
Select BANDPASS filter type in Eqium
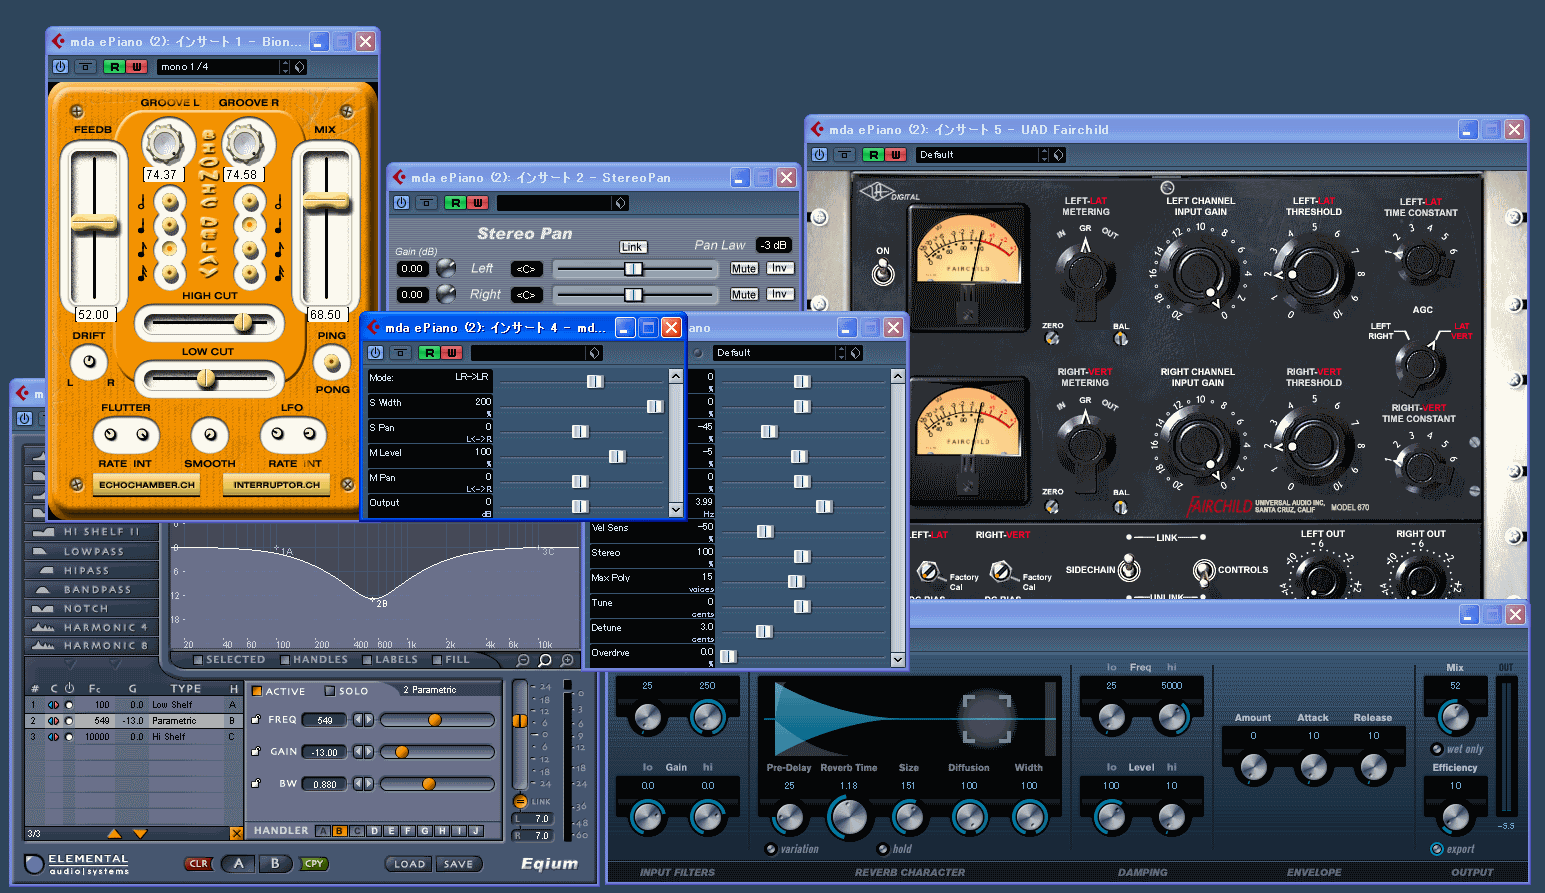pos(91,589)
